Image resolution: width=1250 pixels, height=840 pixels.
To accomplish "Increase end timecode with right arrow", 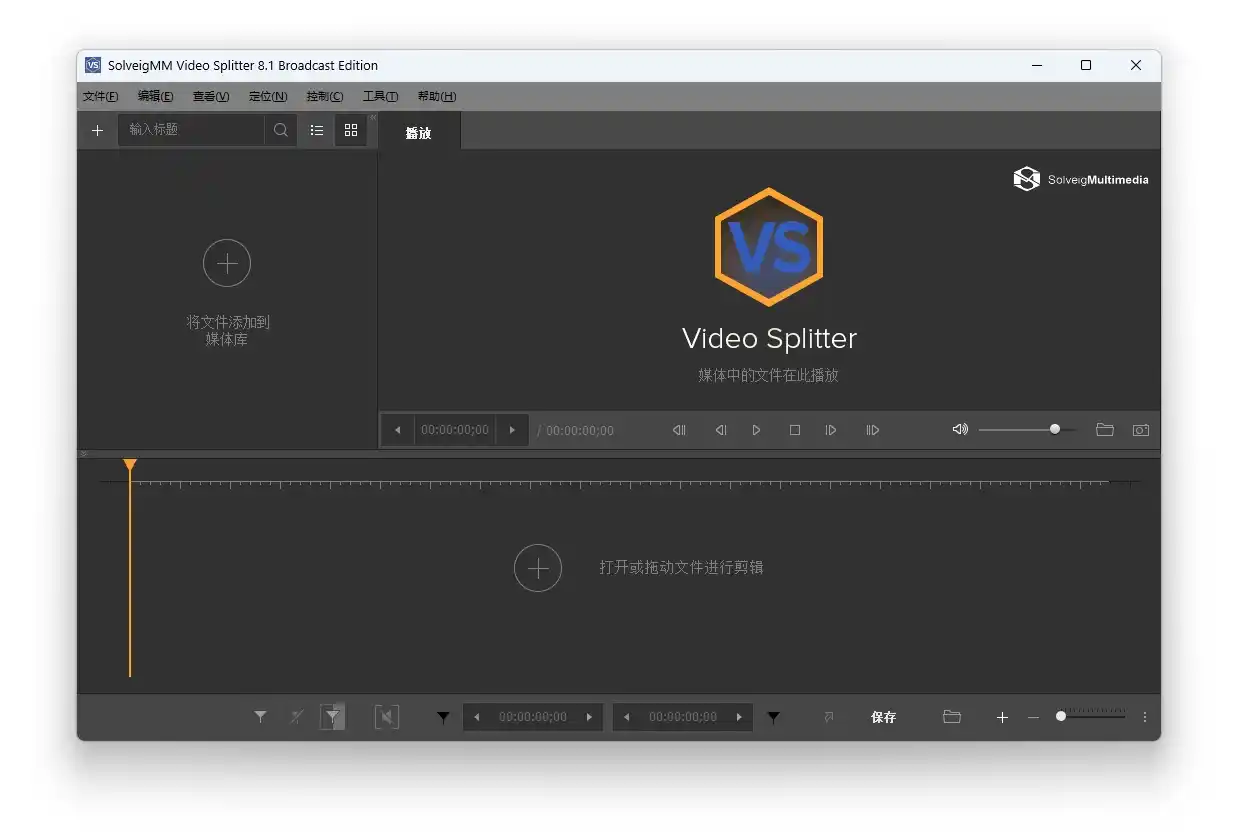I will 739,717.
